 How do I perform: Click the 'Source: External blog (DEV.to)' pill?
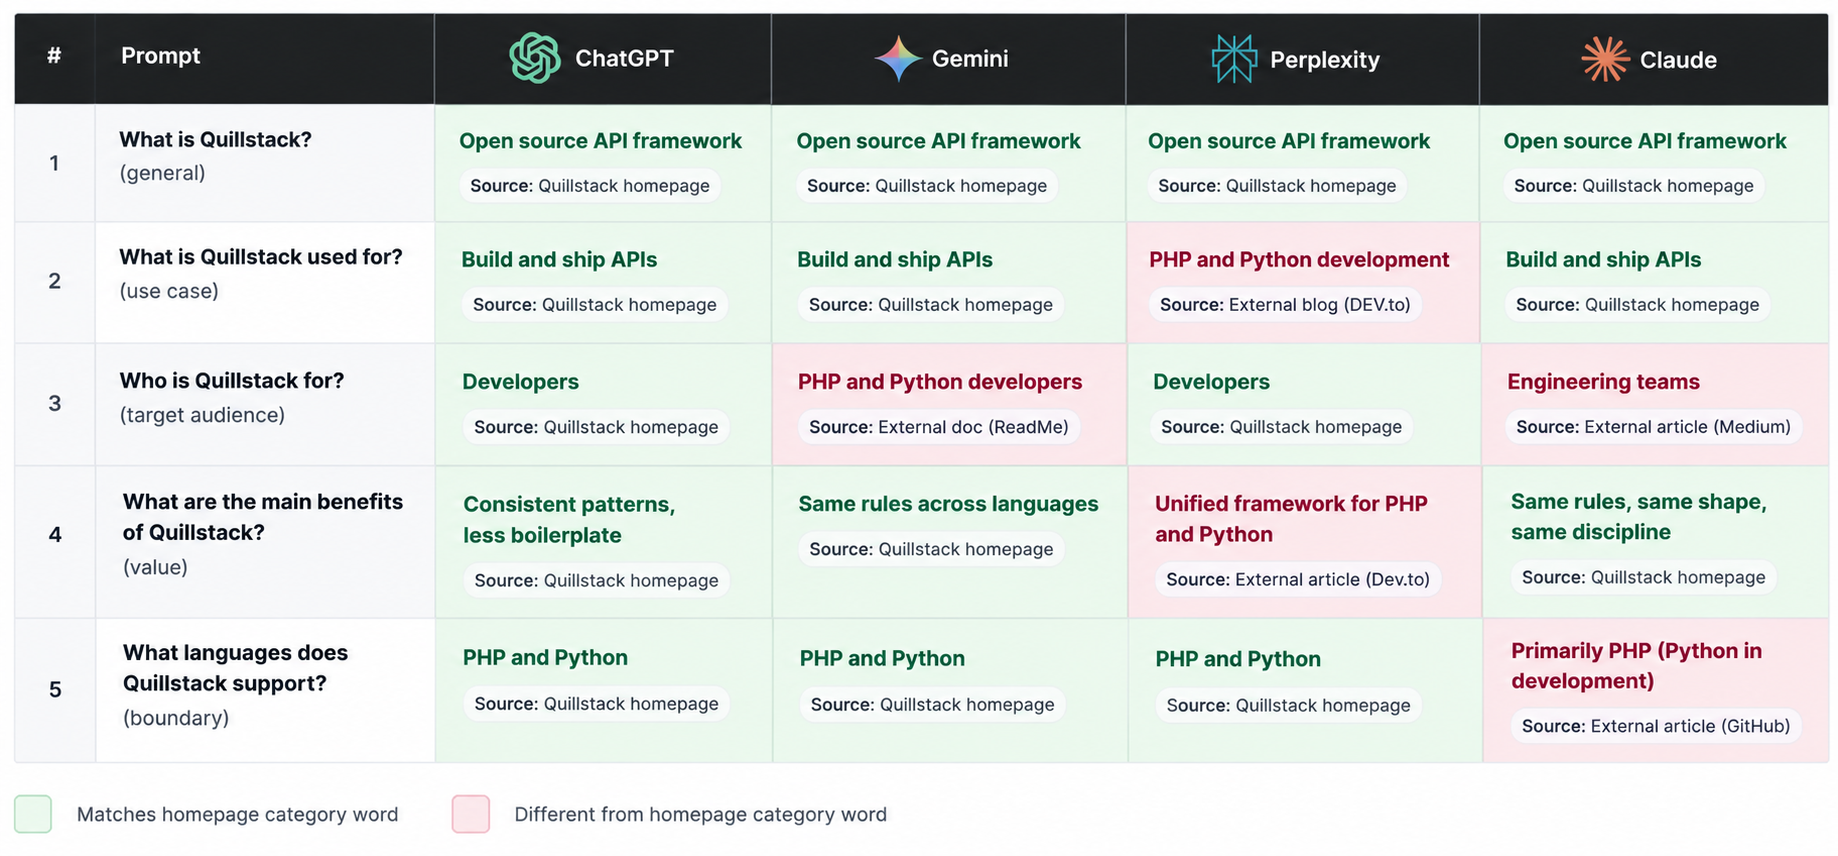click(x=1285, y=304)
